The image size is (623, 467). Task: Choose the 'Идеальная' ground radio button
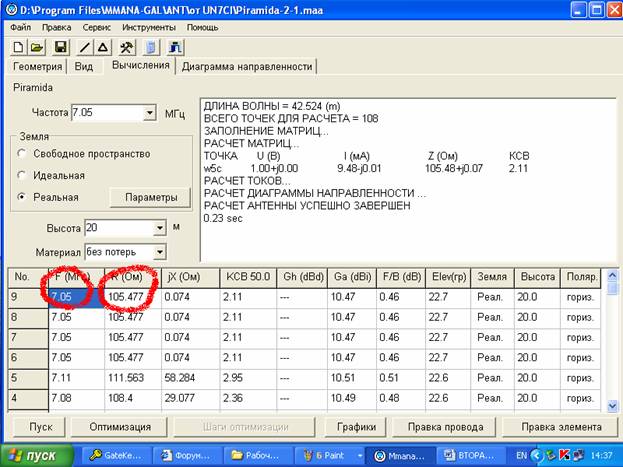22,175
